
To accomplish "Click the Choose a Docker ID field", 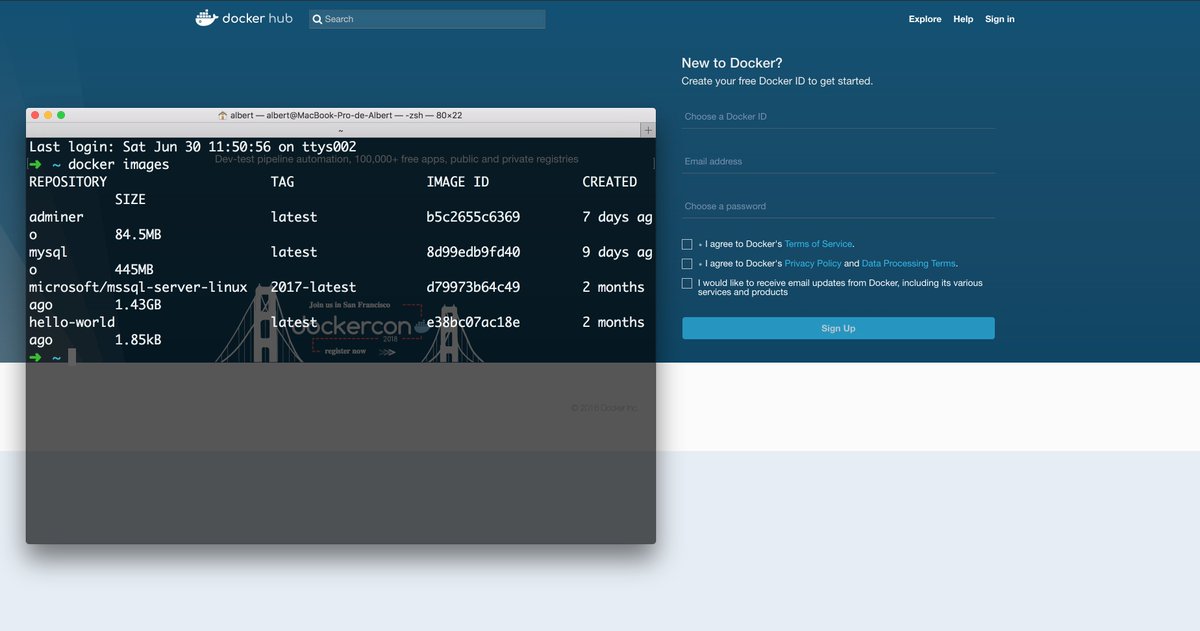I will tap(838, 117).
